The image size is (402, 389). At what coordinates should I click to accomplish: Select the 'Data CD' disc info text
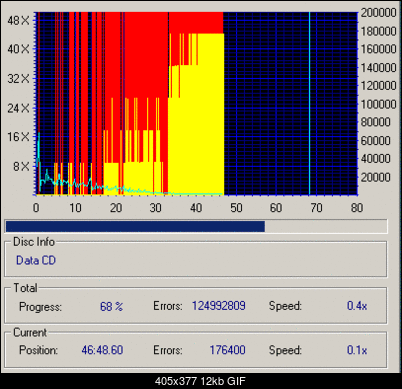[x=36, y=260]
